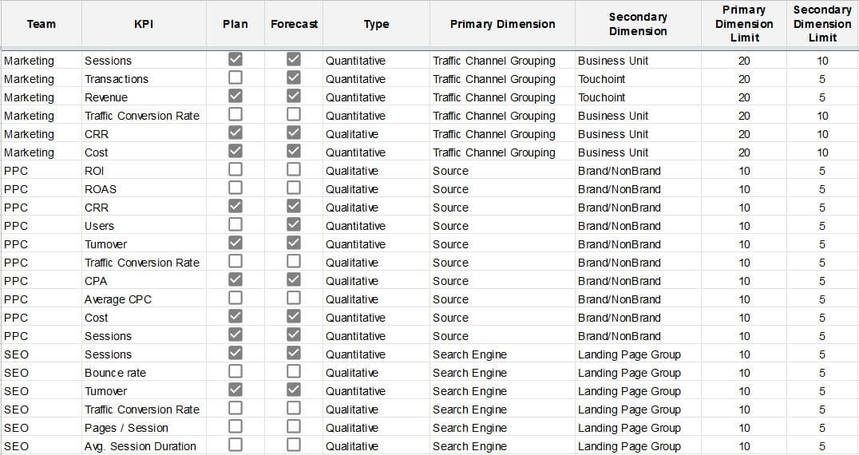Tick Plan checkbox for SEO Bounce rate

(236, 371)
